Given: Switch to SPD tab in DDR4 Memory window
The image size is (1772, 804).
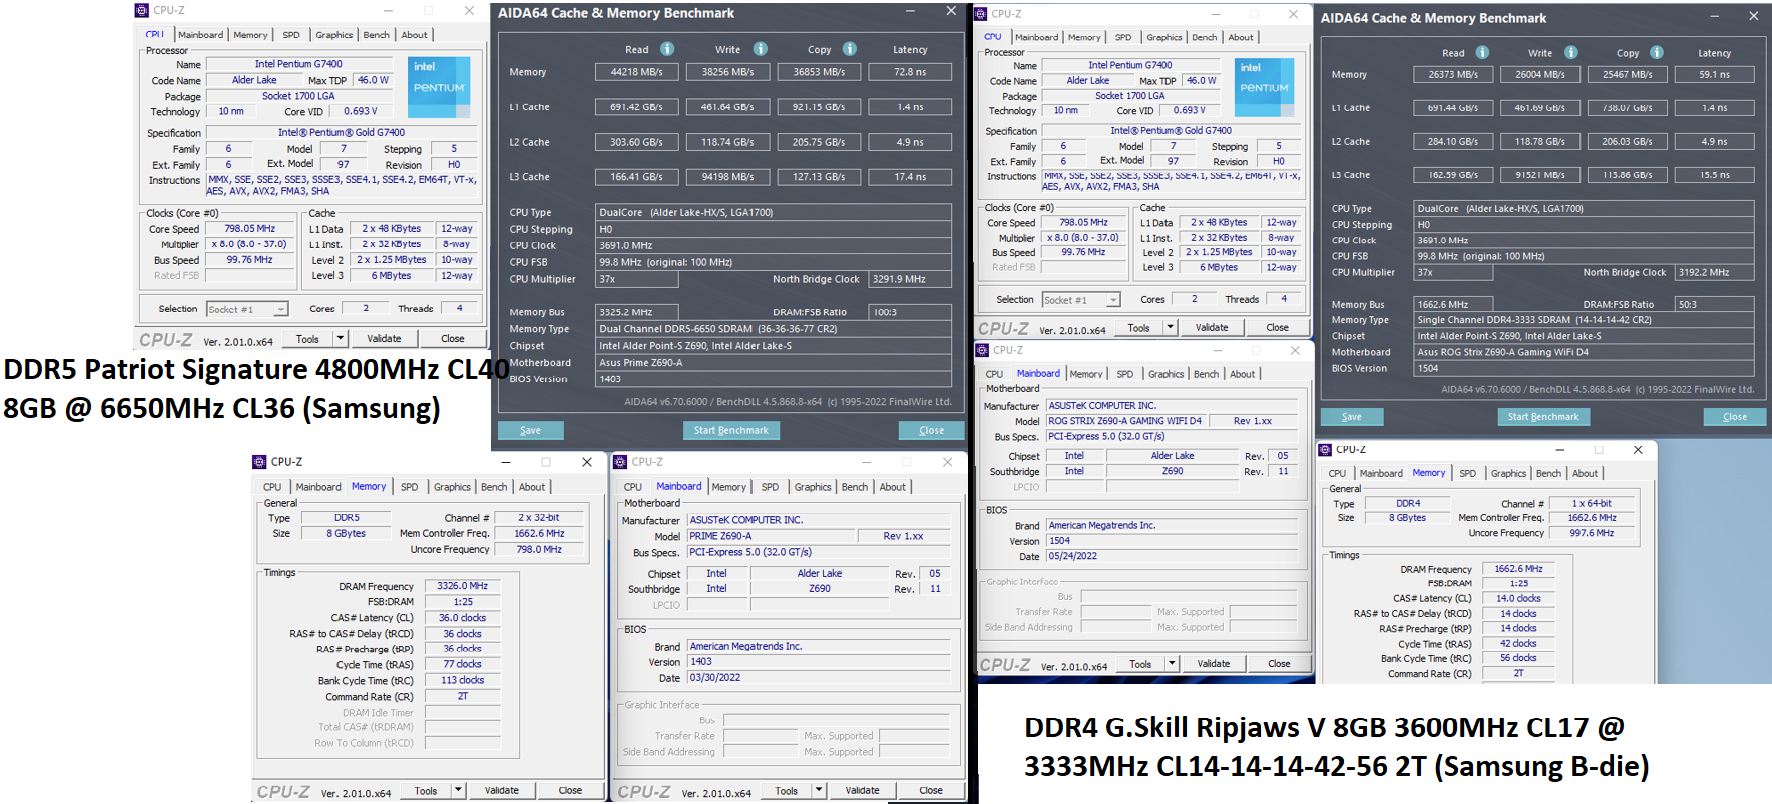Looking at the screenshot, I should pos(1467,474).
